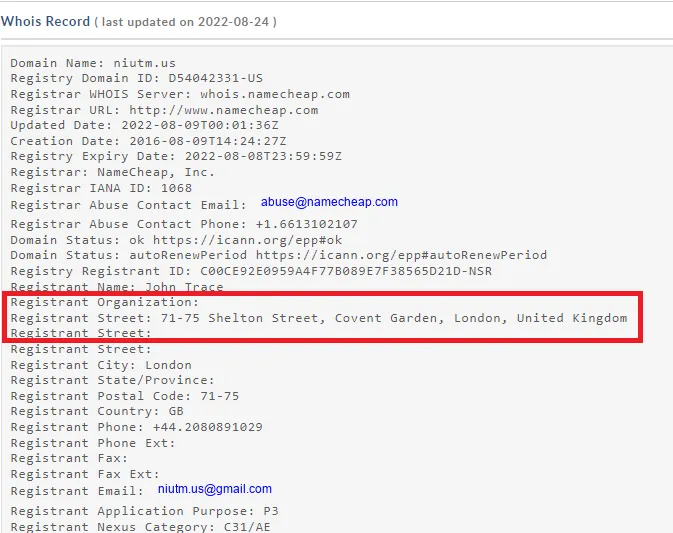Select the Registrant State/Province: line
This screenshot has height=533, width=673.
[x=112, y=380]
